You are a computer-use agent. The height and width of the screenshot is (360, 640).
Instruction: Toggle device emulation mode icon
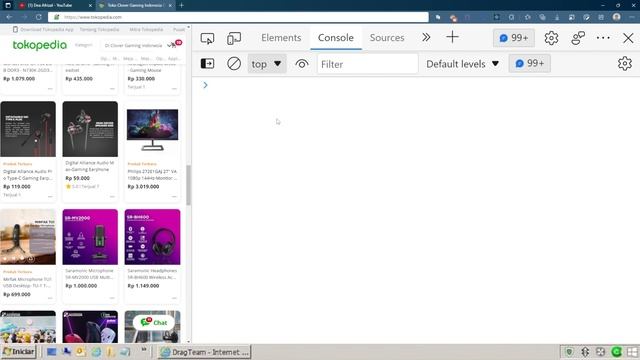(234, 38)
